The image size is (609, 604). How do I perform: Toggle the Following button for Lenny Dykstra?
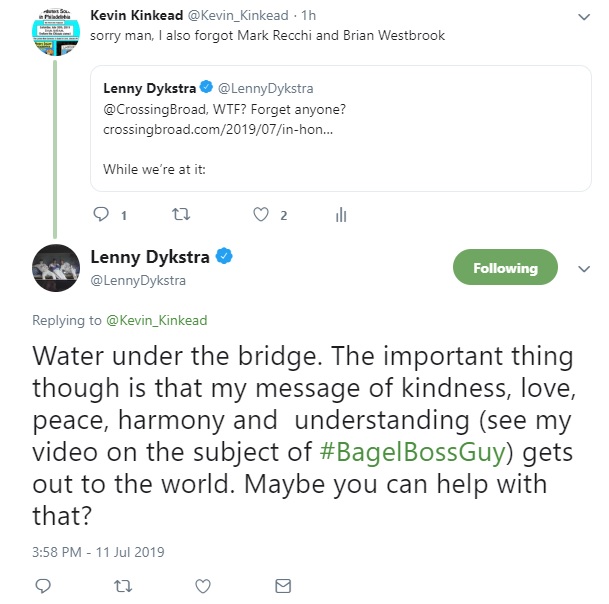[x=505, y=268]
